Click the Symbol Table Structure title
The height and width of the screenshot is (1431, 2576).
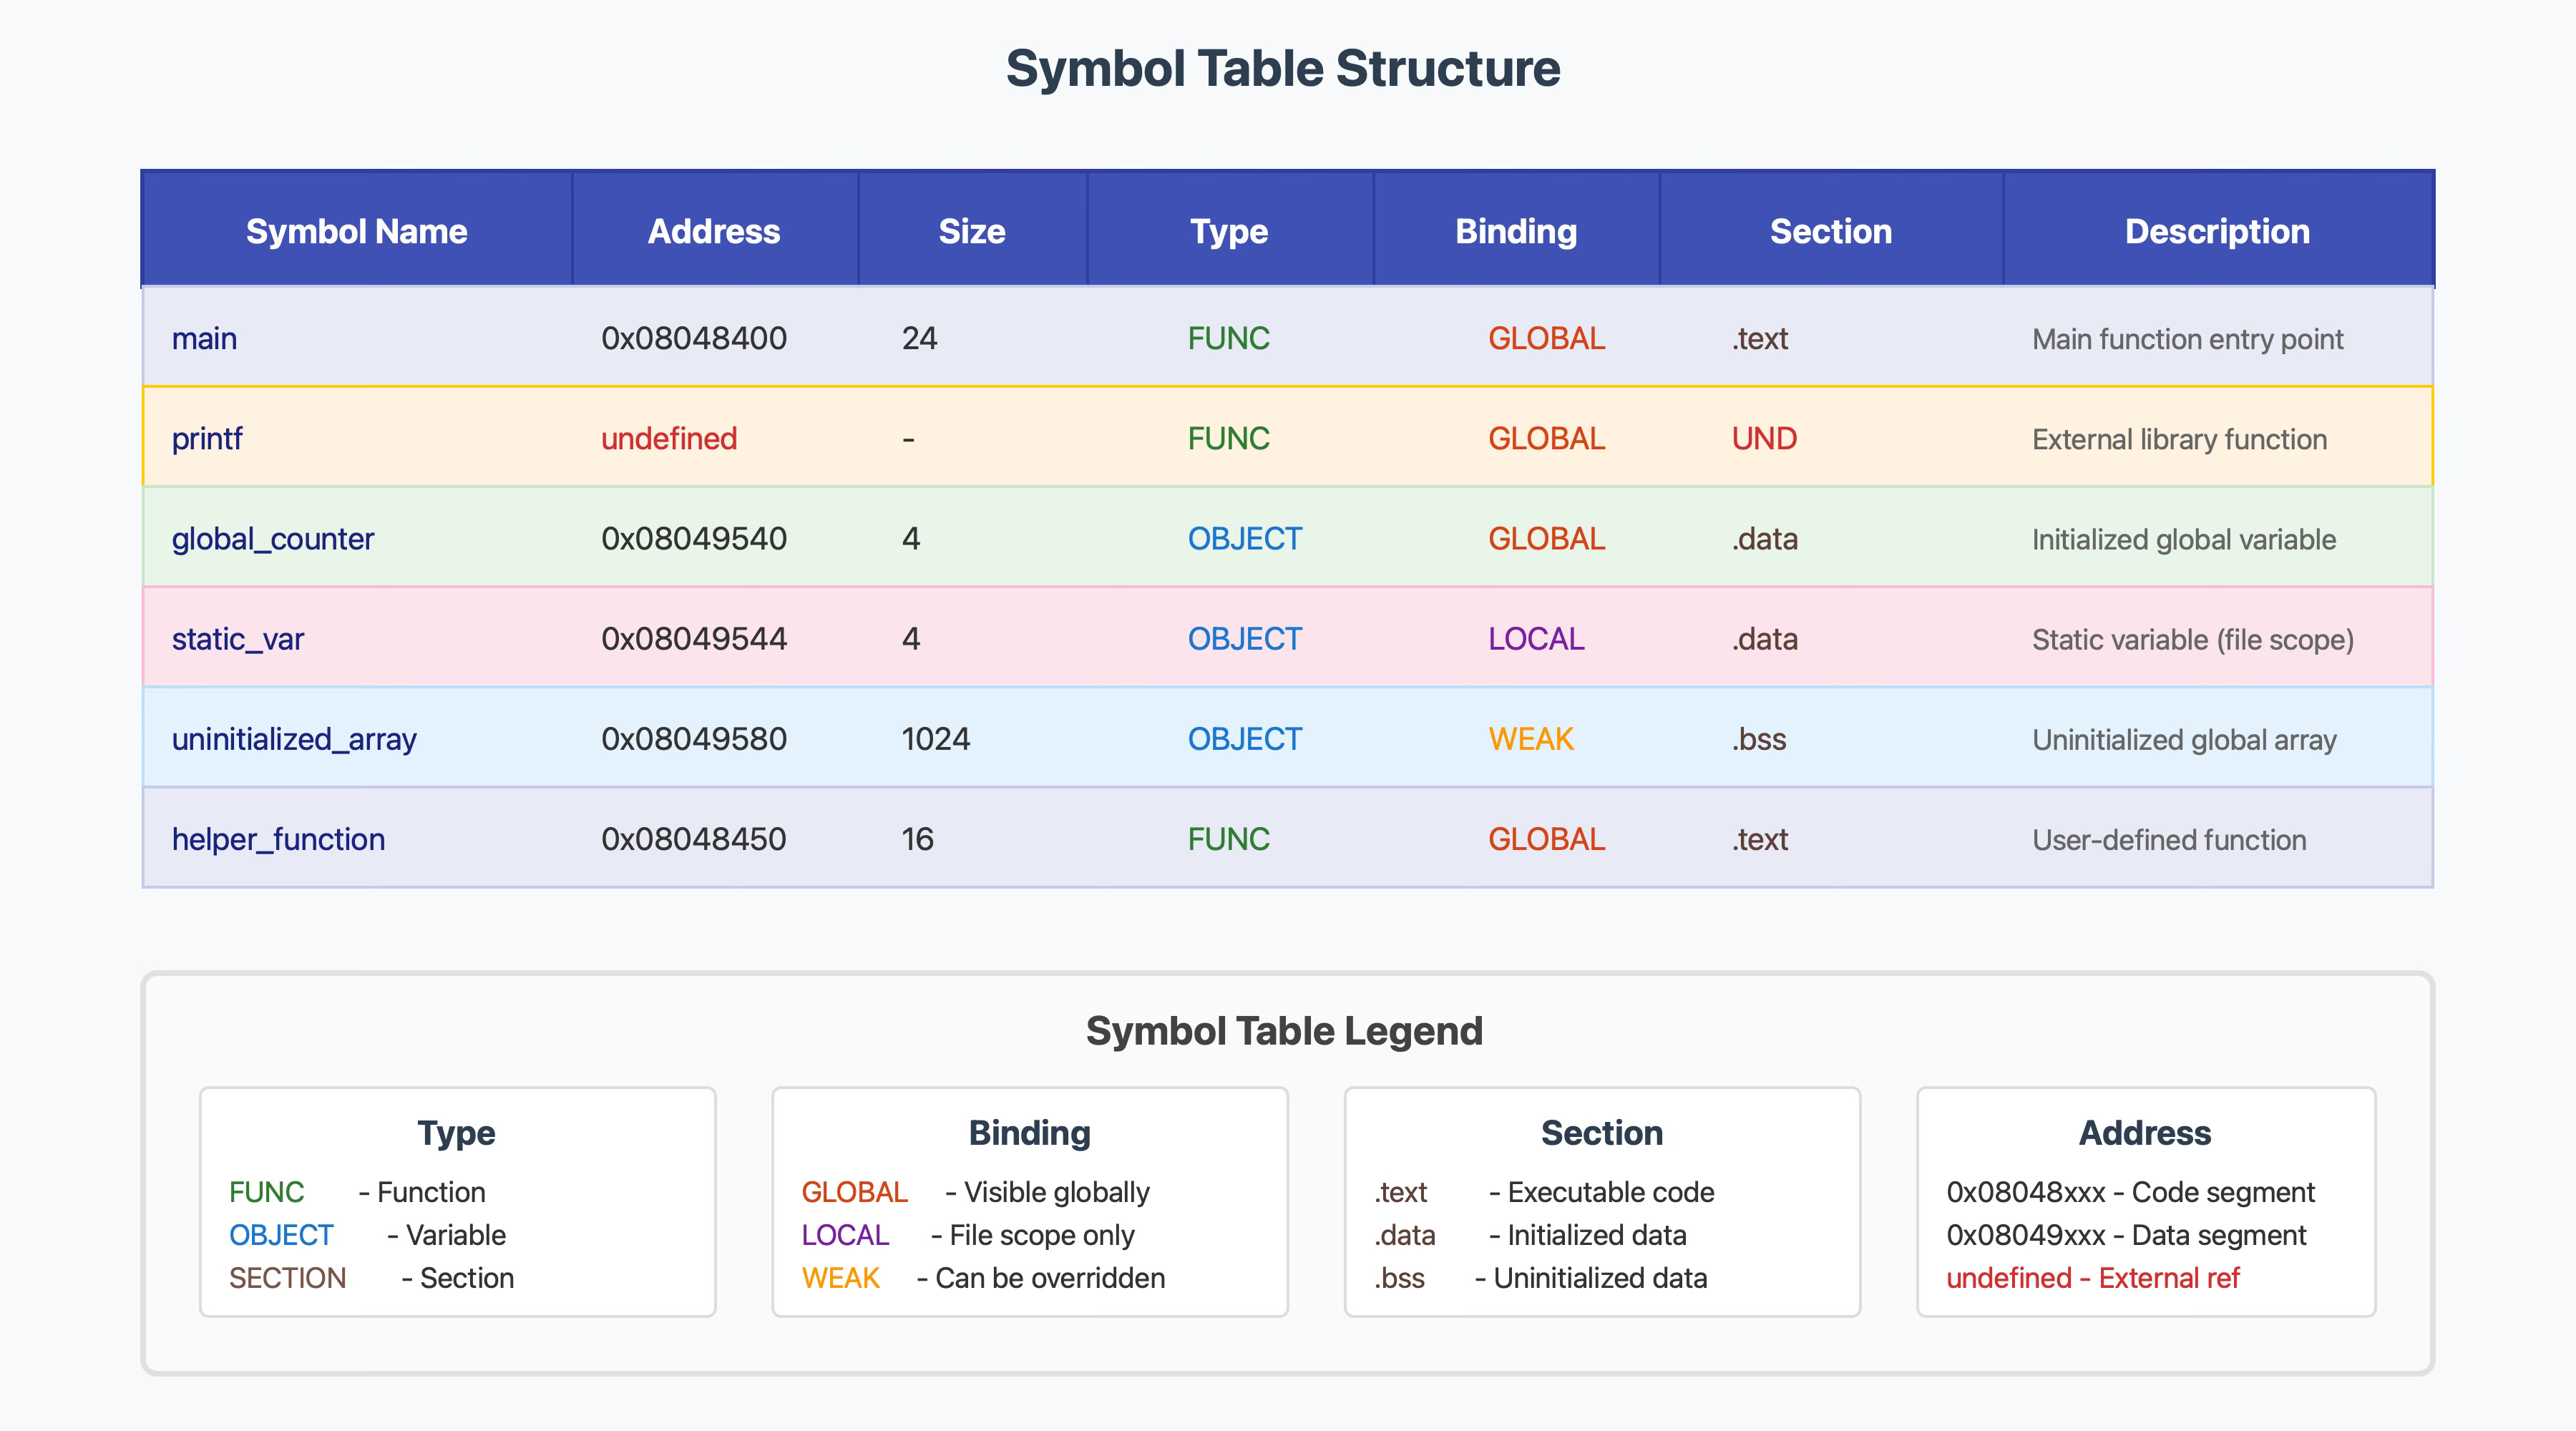click(1283, 69)
